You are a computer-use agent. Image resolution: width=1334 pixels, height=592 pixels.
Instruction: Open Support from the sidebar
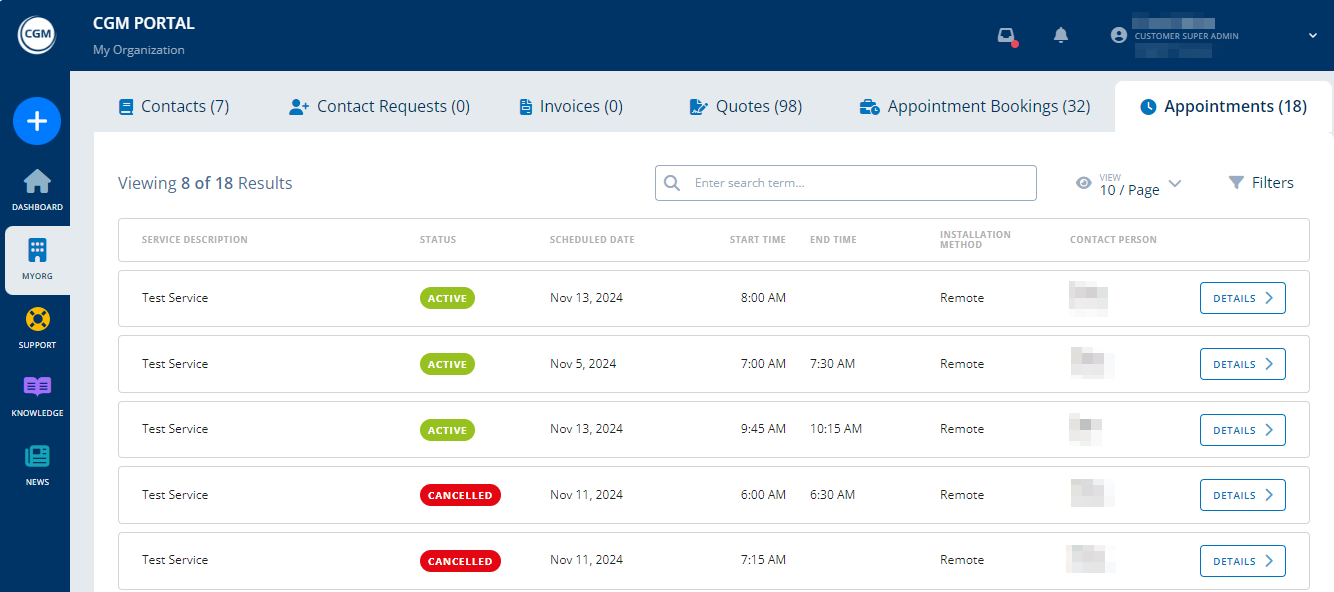(x=37, y=325)
